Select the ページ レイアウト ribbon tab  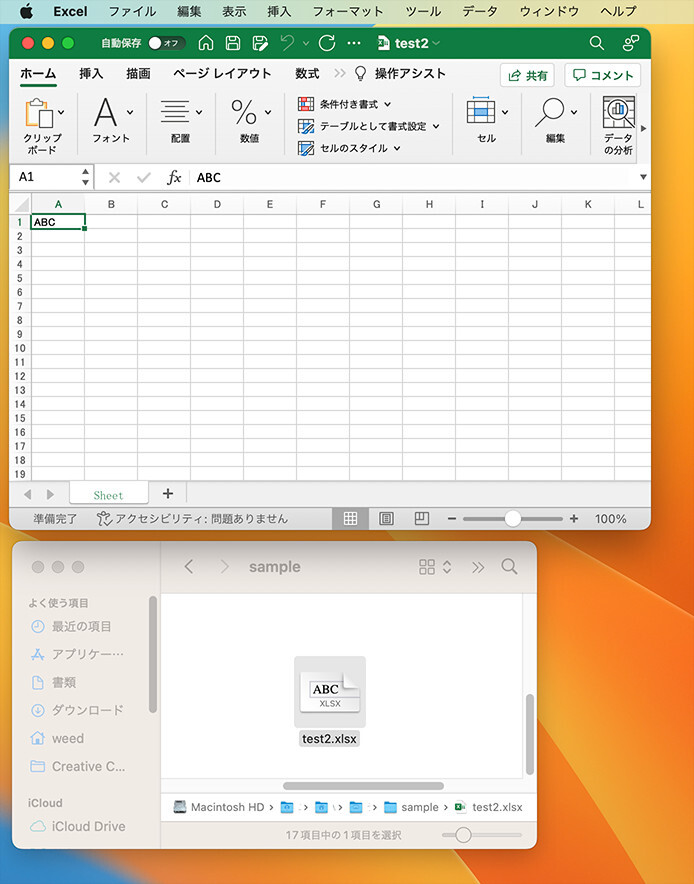(222, 73)
